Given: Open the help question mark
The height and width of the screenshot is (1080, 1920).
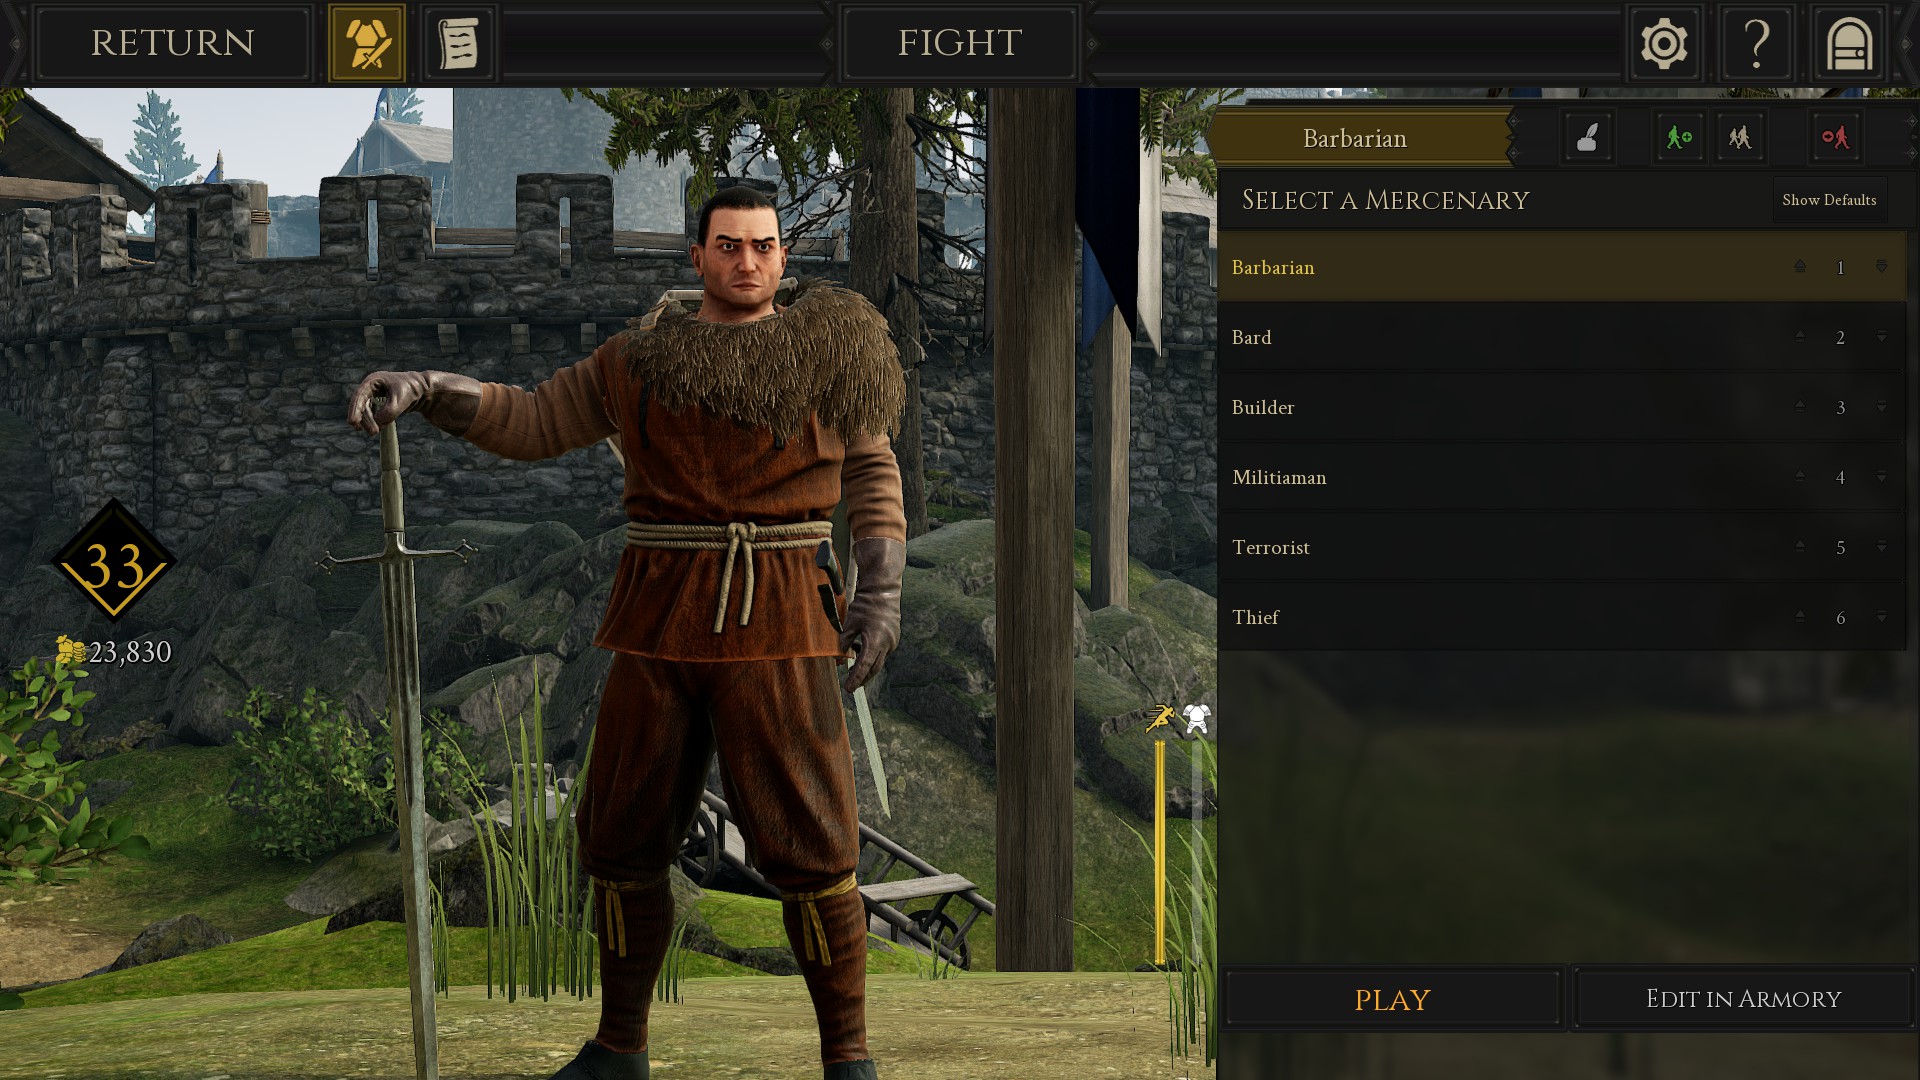Looking at the screenshot, I should [x=1757, y=43].
